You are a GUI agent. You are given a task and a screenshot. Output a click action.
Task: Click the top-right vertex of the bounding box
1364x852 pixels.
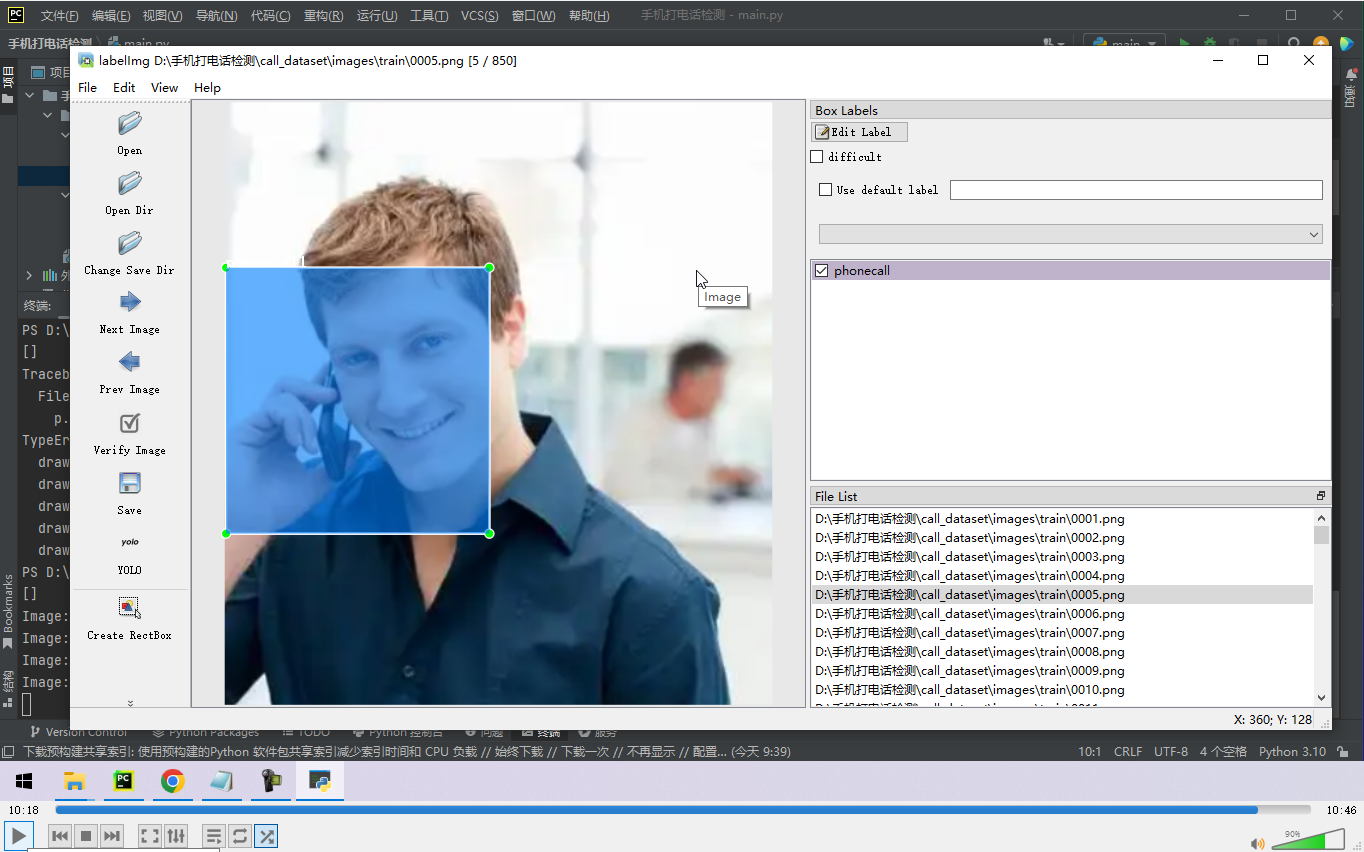(x=489, y=267)
